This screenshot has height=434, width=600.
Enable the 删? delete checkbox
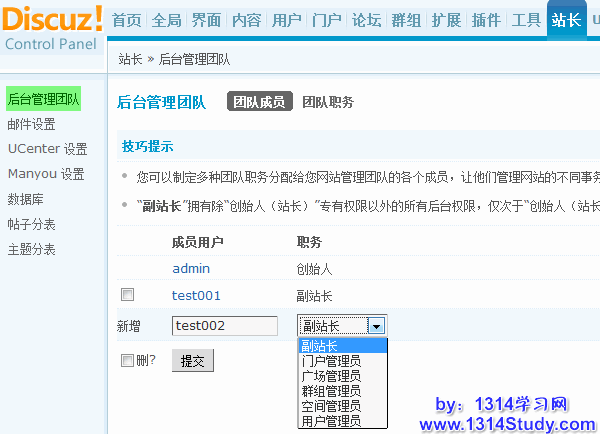point(127,360)
